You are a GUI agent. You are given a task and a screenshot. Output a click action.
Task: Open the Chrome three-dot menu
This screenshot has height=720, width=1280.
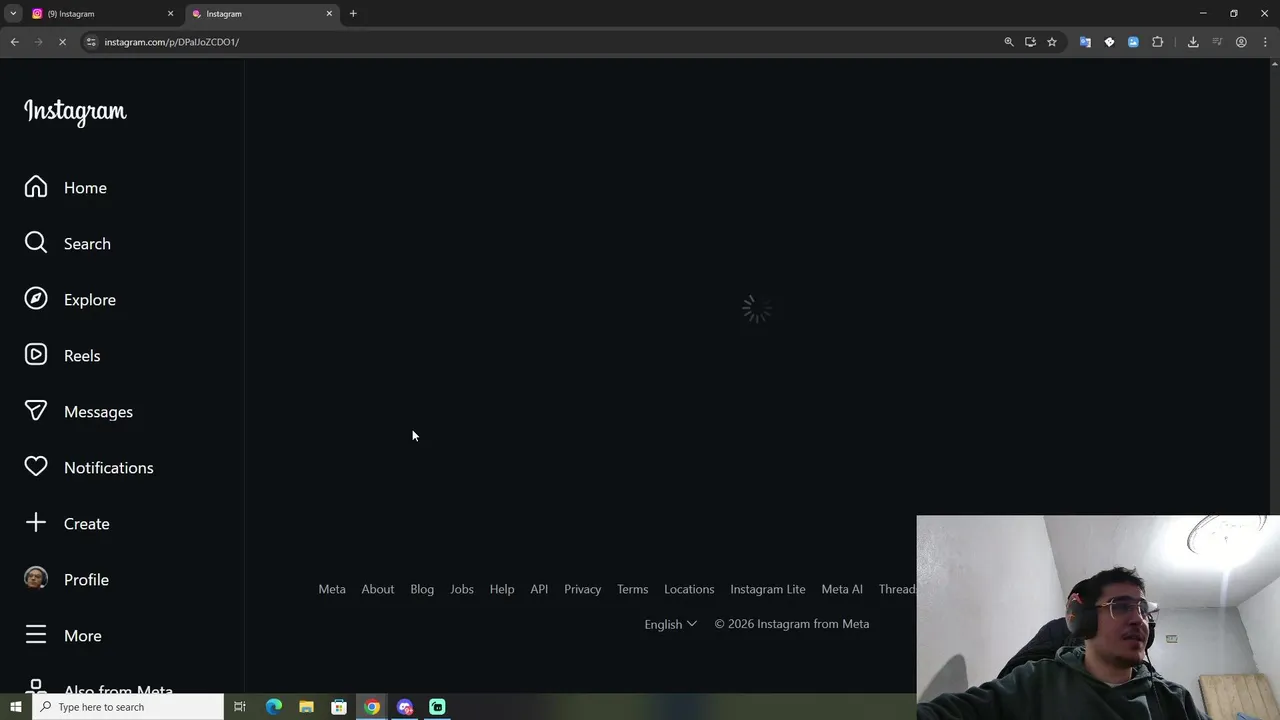click(1266, 42)
